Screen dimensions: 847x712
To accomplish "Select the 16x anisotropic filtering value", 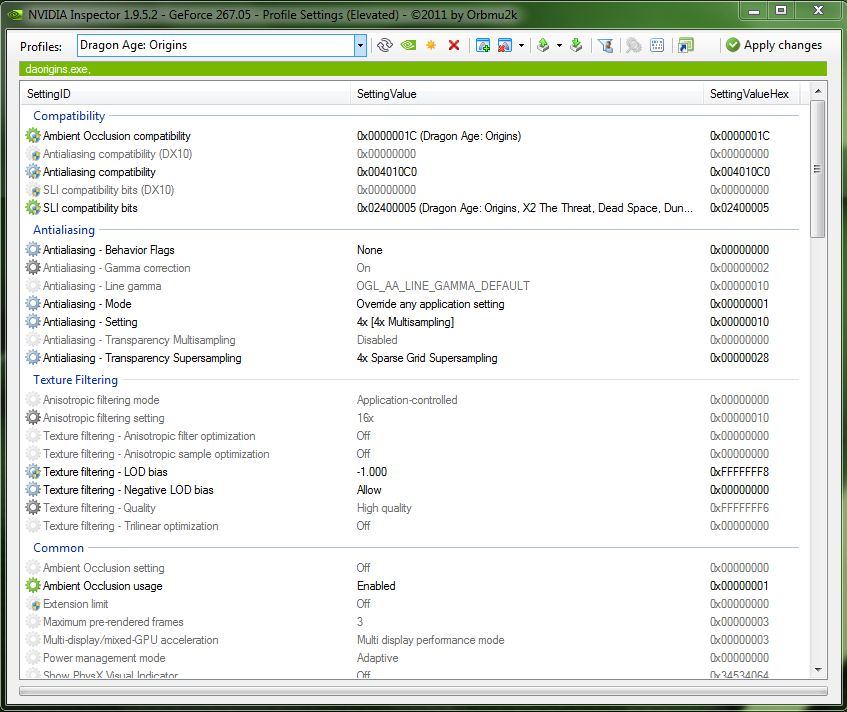I will pos(365,418).
